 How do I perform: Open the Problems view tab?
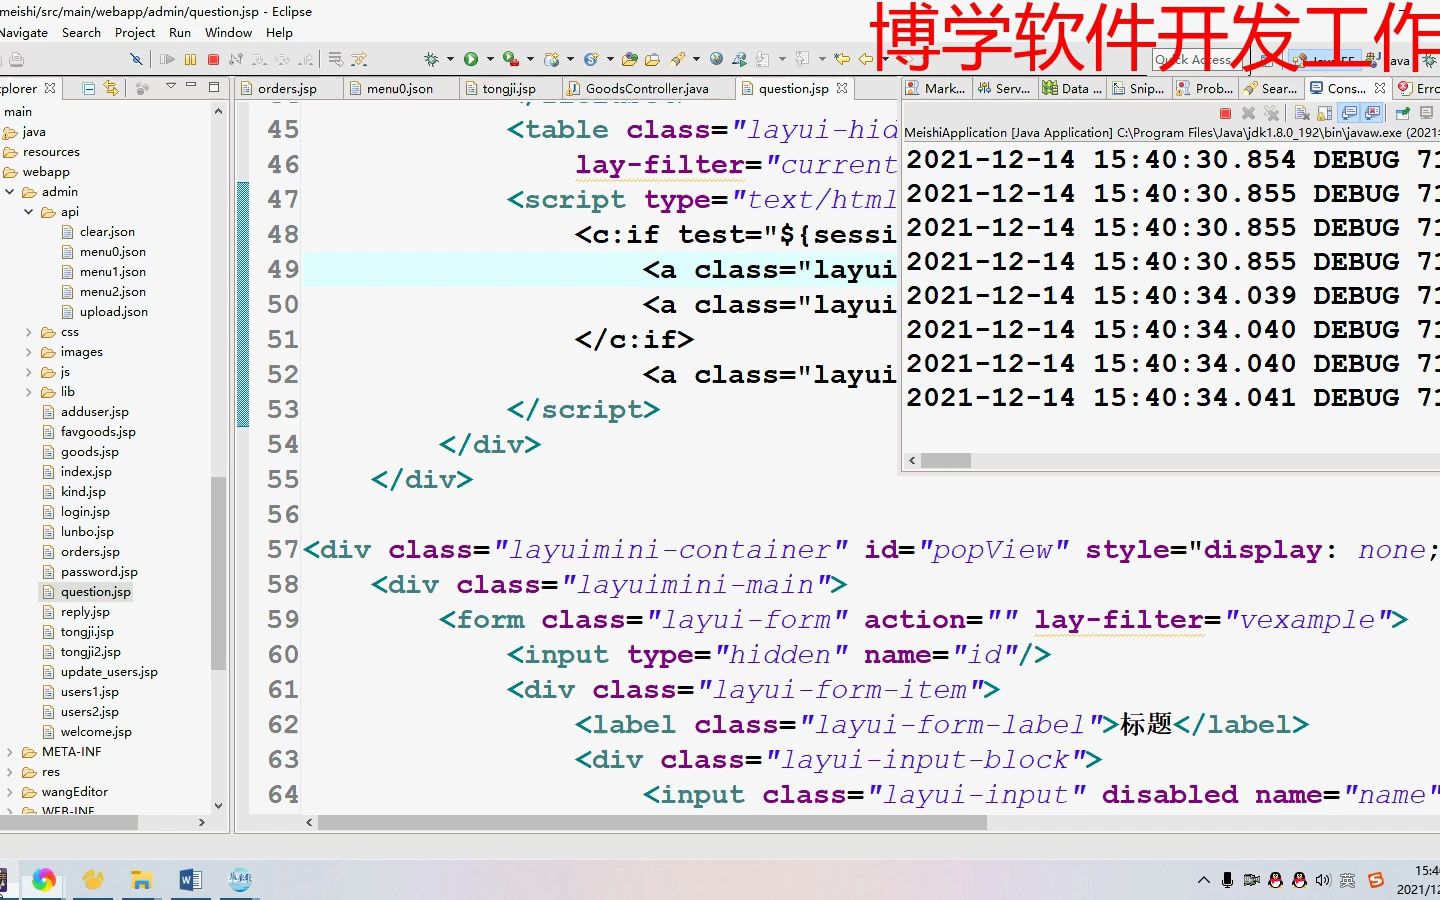1207,88
